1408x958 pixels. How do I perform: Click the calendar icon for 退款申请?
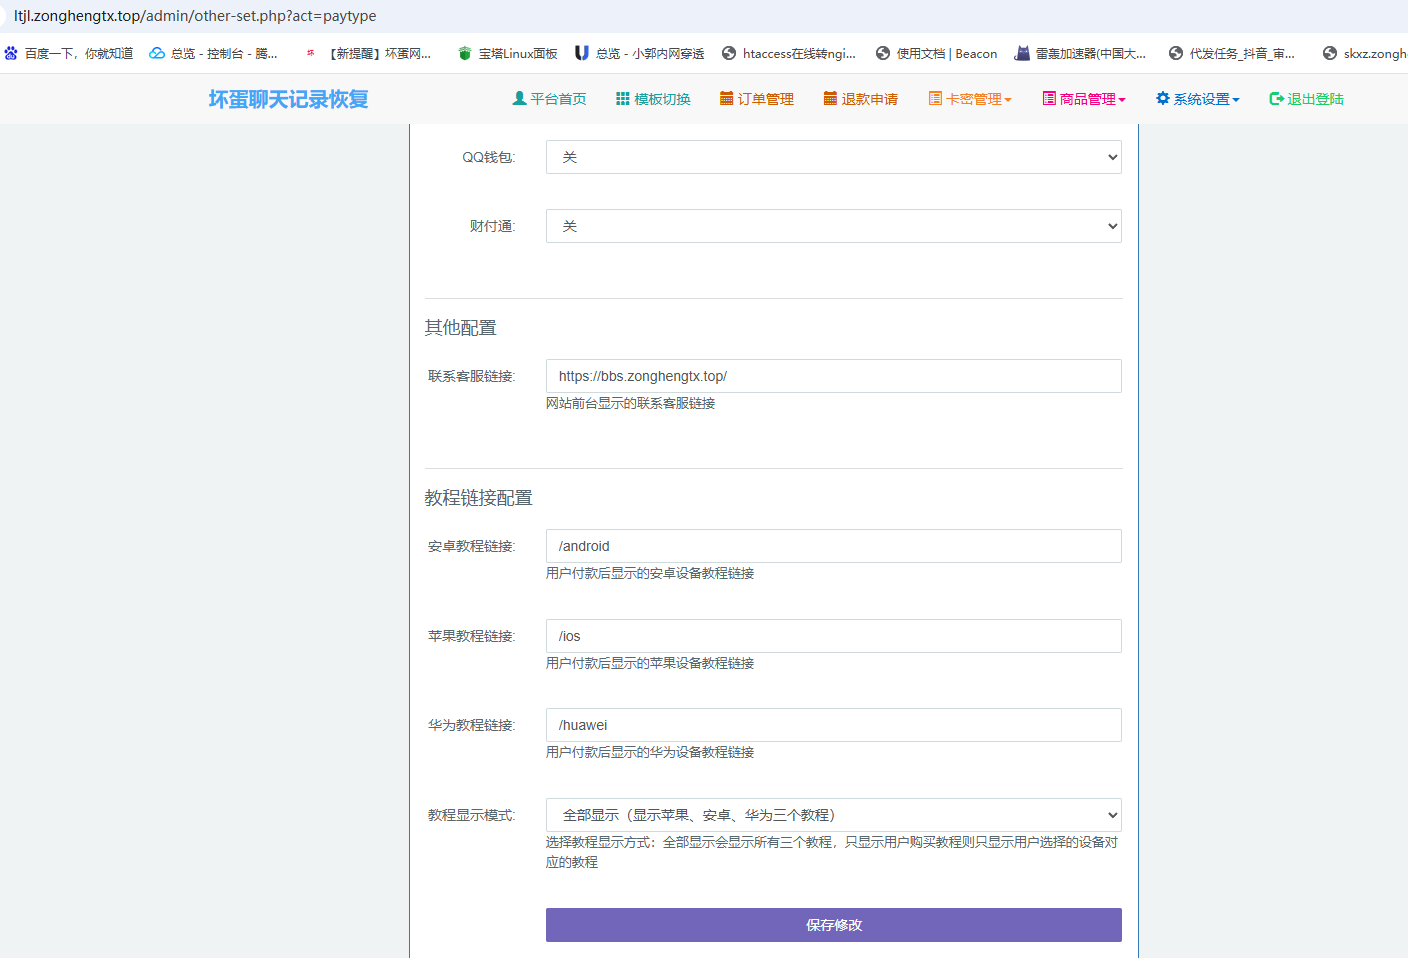(x=830, y=99)
